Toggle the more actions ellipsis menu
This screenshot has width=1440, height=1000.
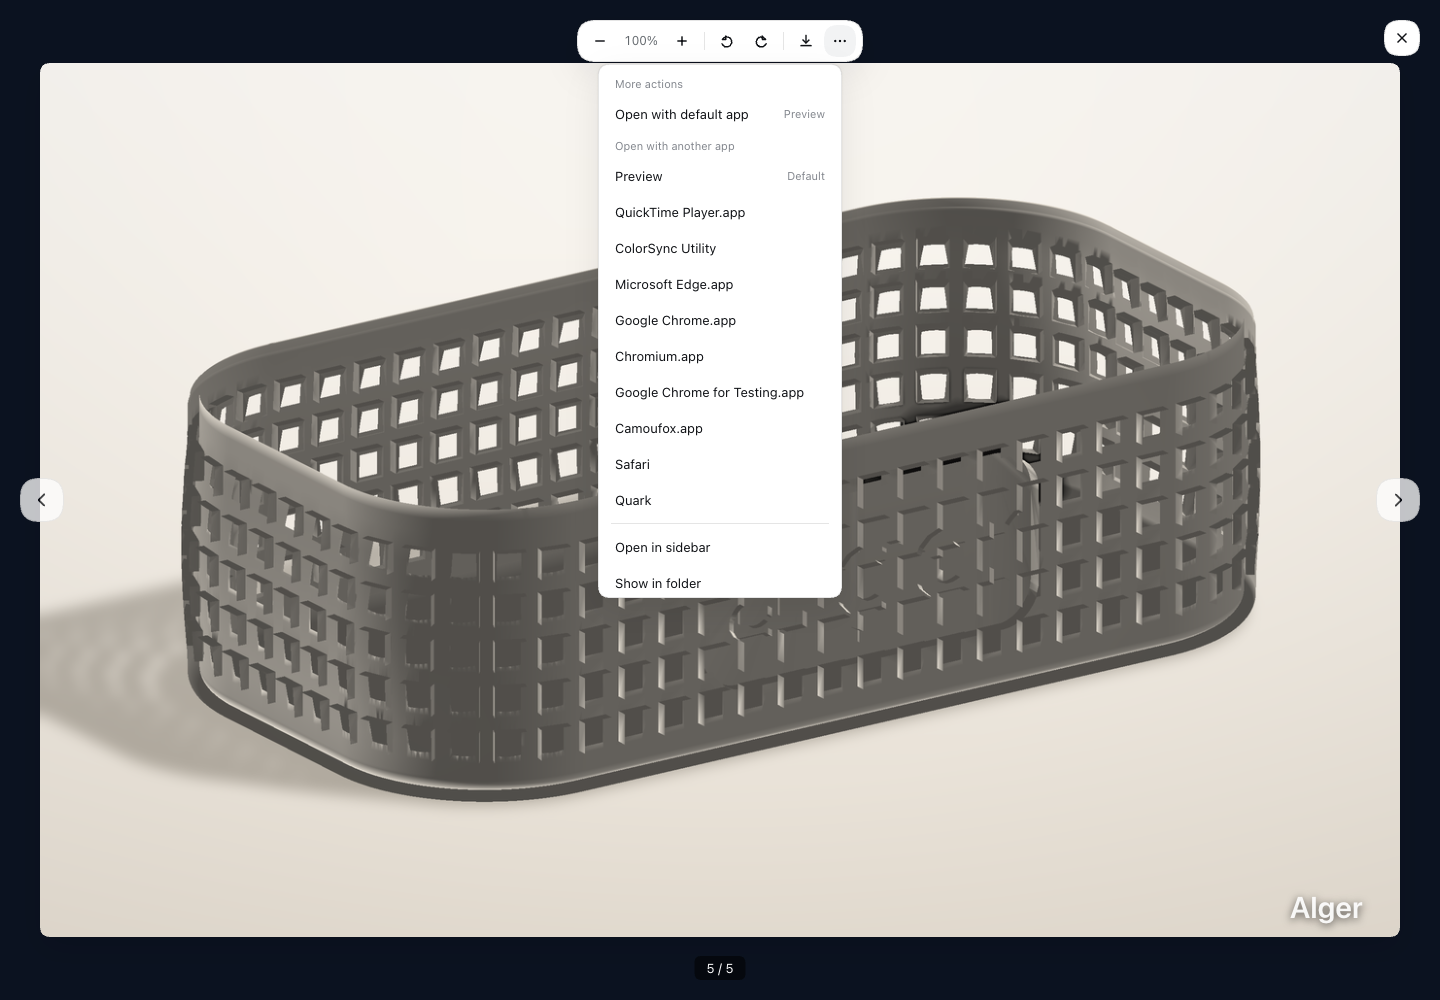click(840, 41)
